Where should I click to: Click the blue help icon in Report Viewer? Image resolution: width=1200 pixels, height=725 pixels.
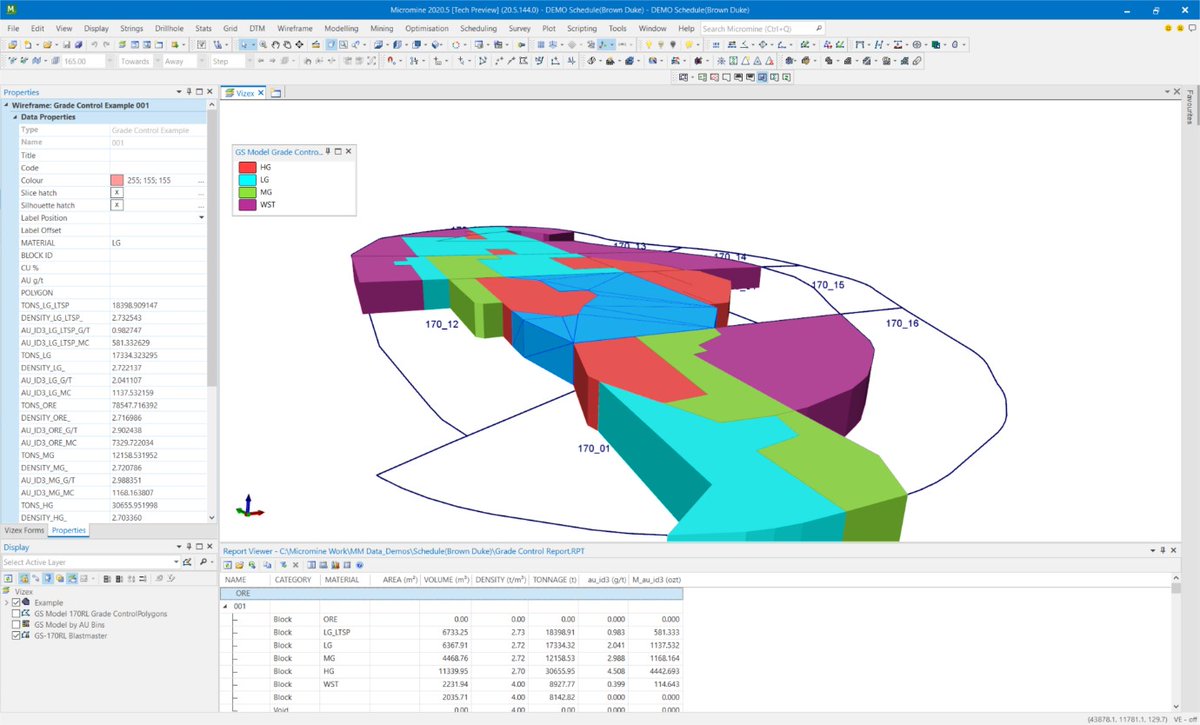pyautogui.click(x=359, y=565)
